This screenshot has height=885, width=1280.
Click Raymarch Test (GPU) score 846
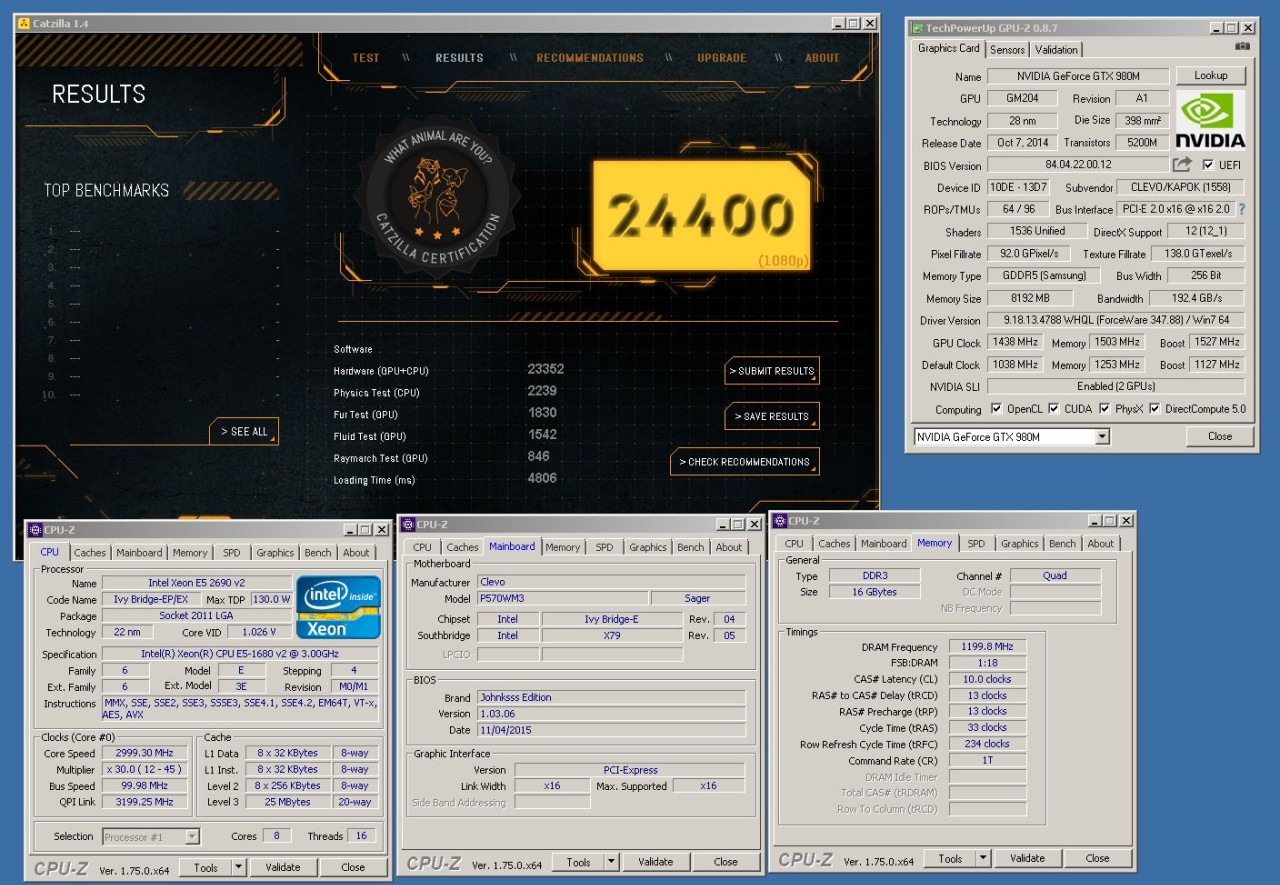point(538,456)
